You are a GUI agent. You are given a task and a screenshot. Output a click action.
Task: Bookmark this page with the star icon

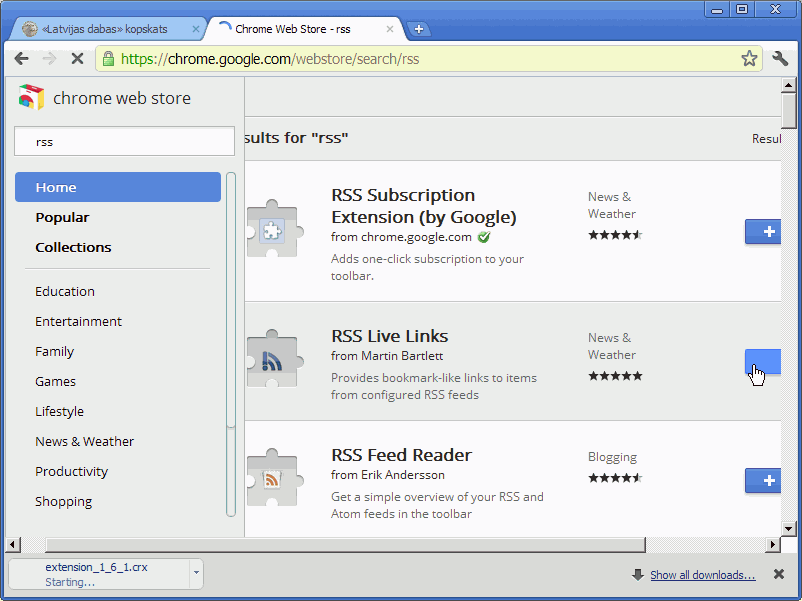tap(749, 59)
